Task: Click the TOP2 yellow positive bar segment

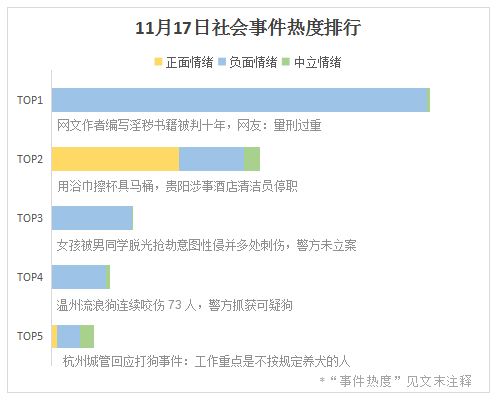Action: coord(115,159)
